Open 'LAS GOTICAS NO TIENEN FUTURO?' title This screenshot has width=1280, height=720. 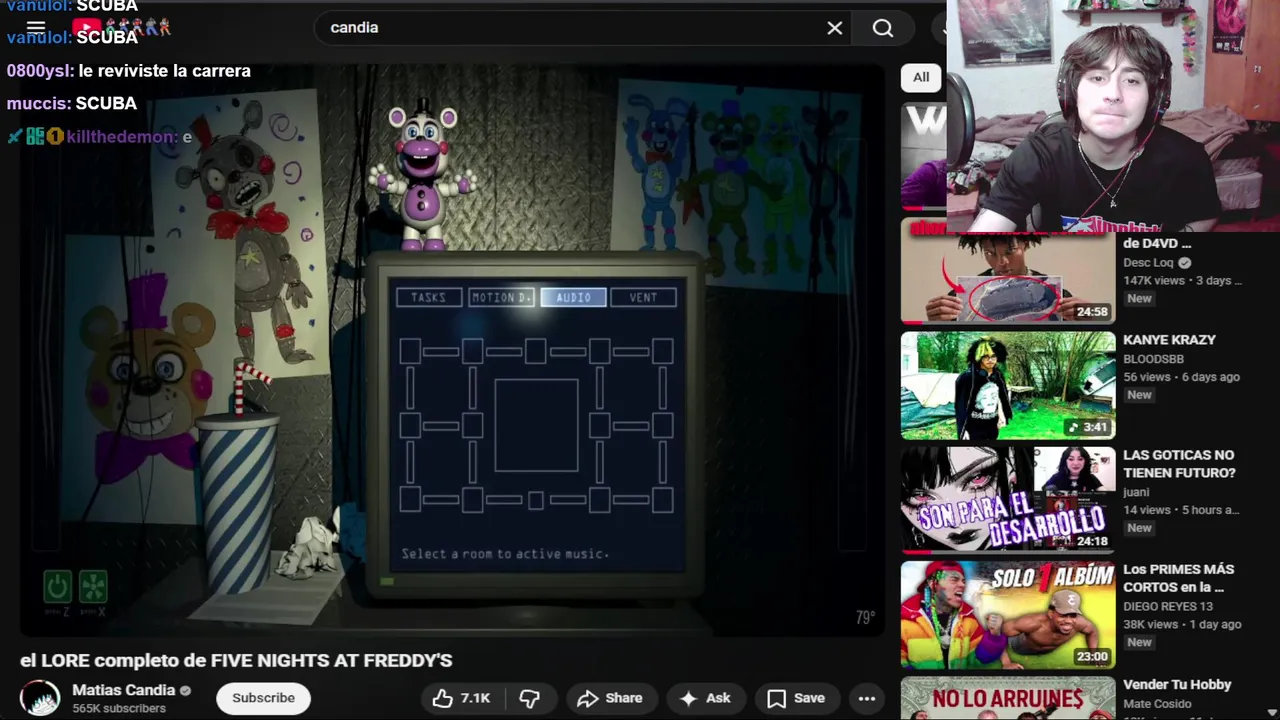coord(1179,464)
